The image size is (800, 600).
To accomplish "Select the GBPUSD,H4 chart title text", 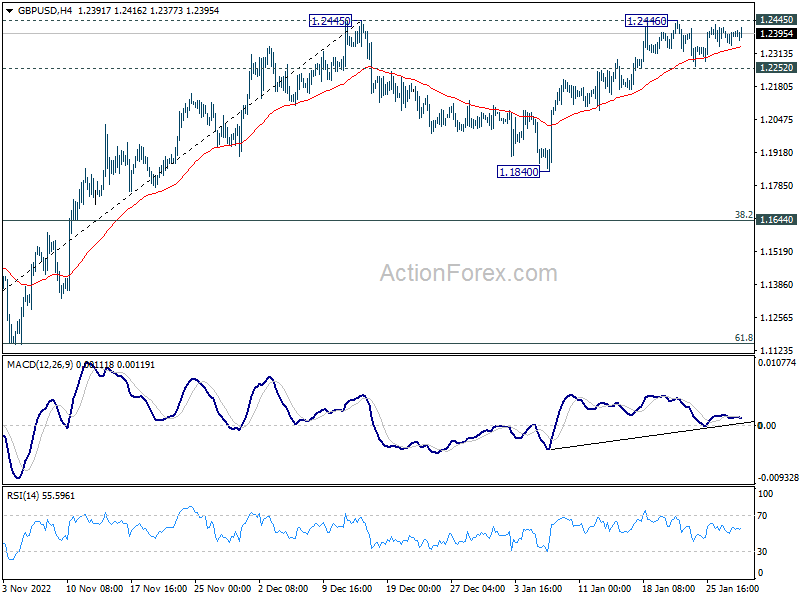I will click(x=45, y=11).
